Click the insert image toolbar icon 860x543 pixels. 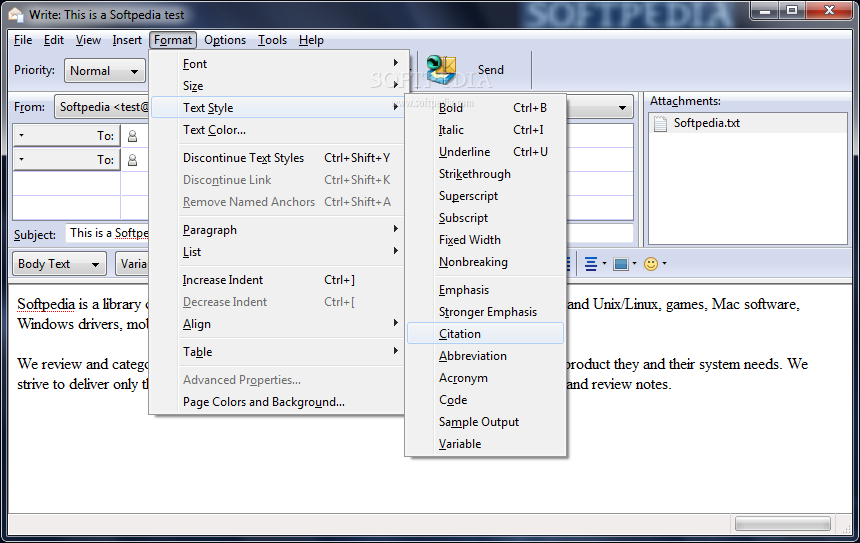(x=621, y=264)
